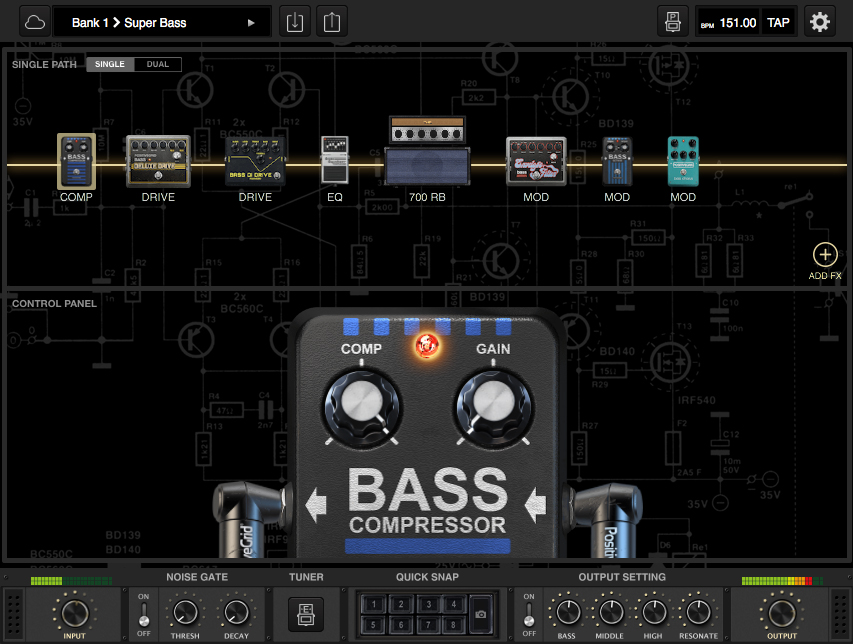Viewport: 853px width, 644px height.
Task: Adjust the GAIN knob on the Bass Compressor
Action: 492,408
